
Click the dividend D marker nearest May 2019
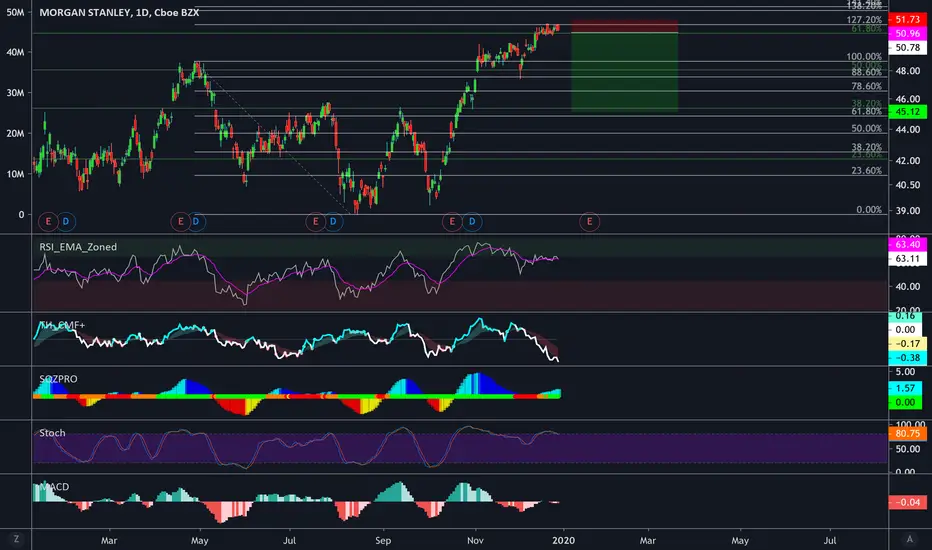[x=196, y=222]
